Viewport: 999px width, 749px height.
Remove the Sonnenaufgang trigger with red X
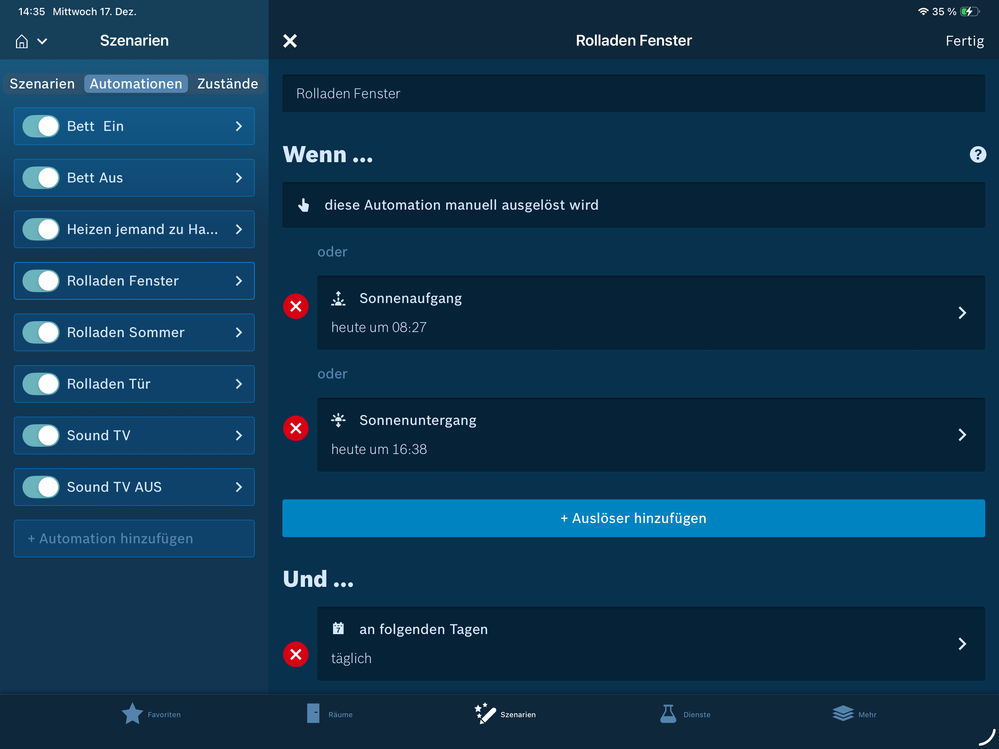[296, 307]
